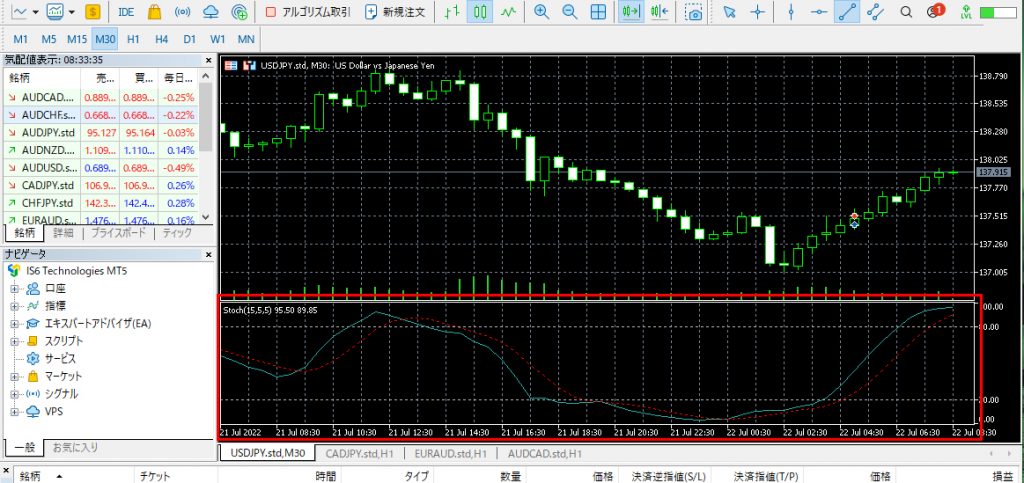Select the M5 timeframe
Screen dimensions: 1024x483
tap(49, 39)
